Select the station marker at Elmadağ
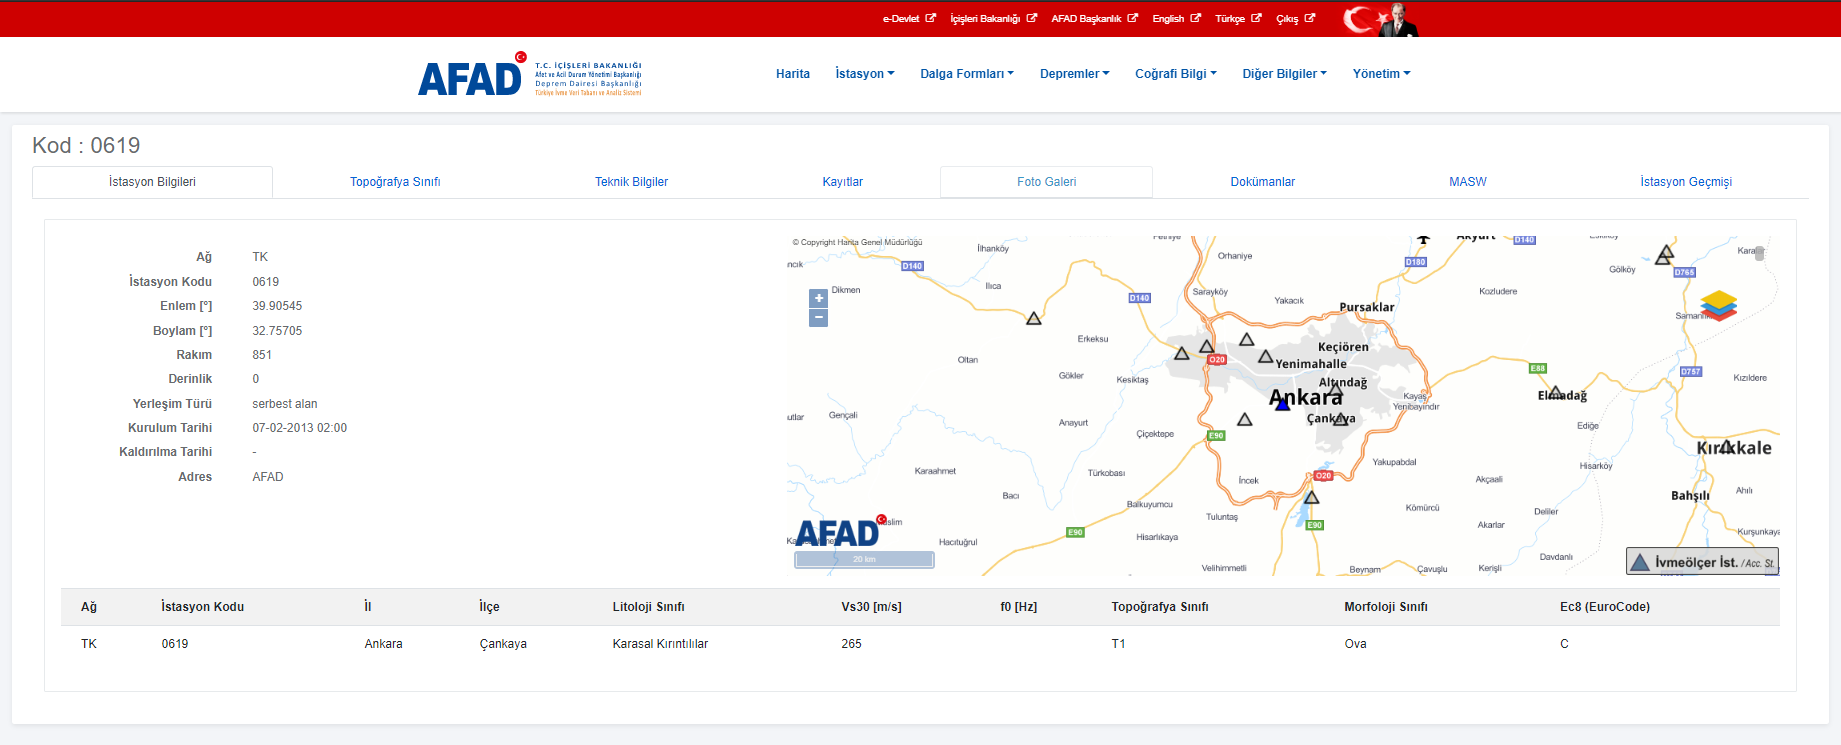Image resolution: width=1841 pixels, height=745 pixels. 1555,392
